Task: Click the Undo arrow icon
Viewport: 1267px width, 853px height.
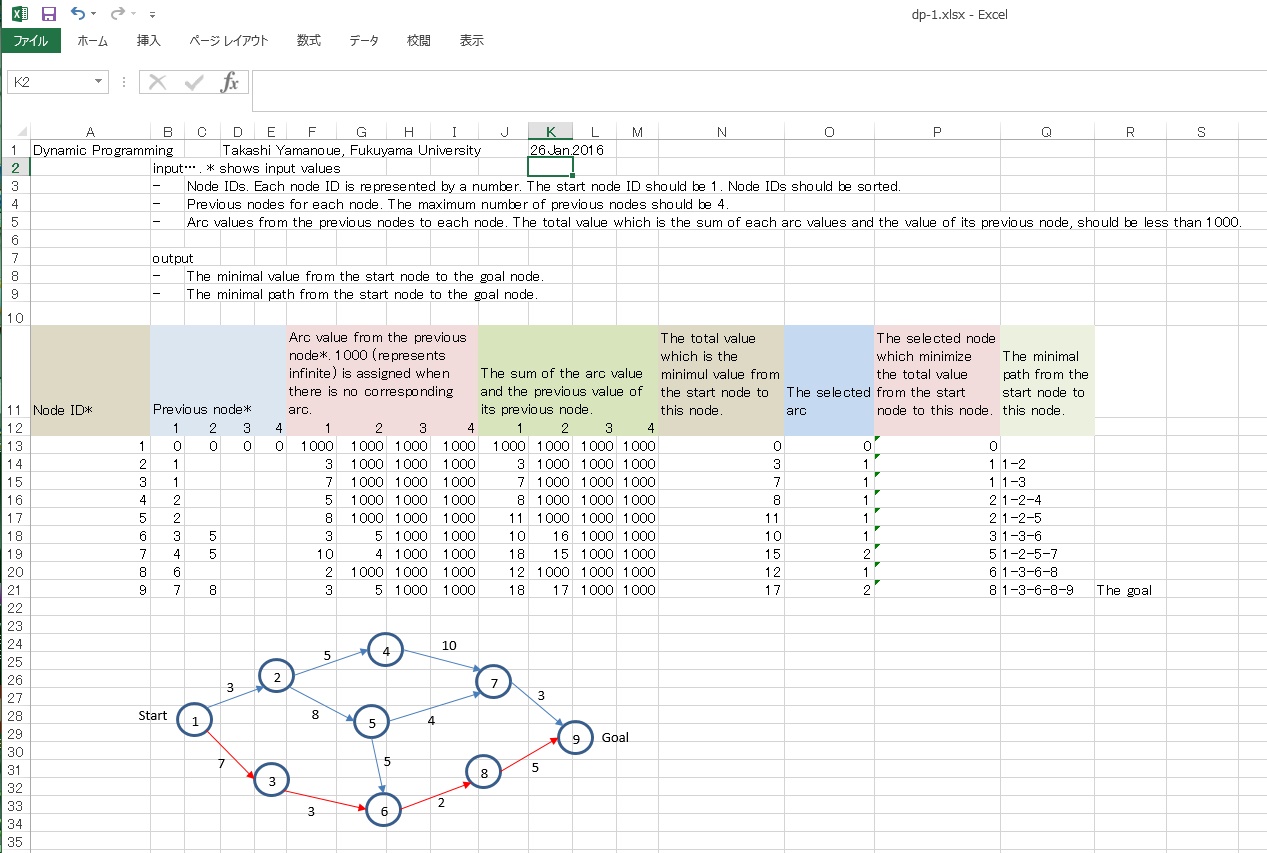Action: pyautogui.click(x=78, y=14)
